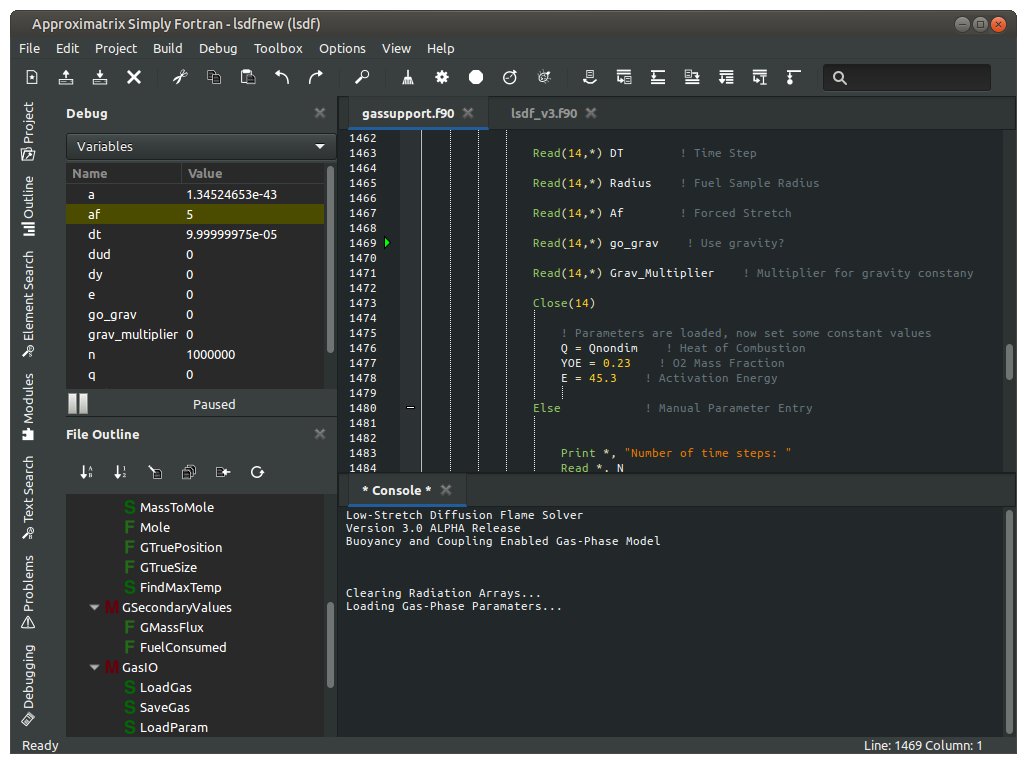Open the Modules sidebar tab
Viewport: 1027px width, 764px height.
[28, 407]
